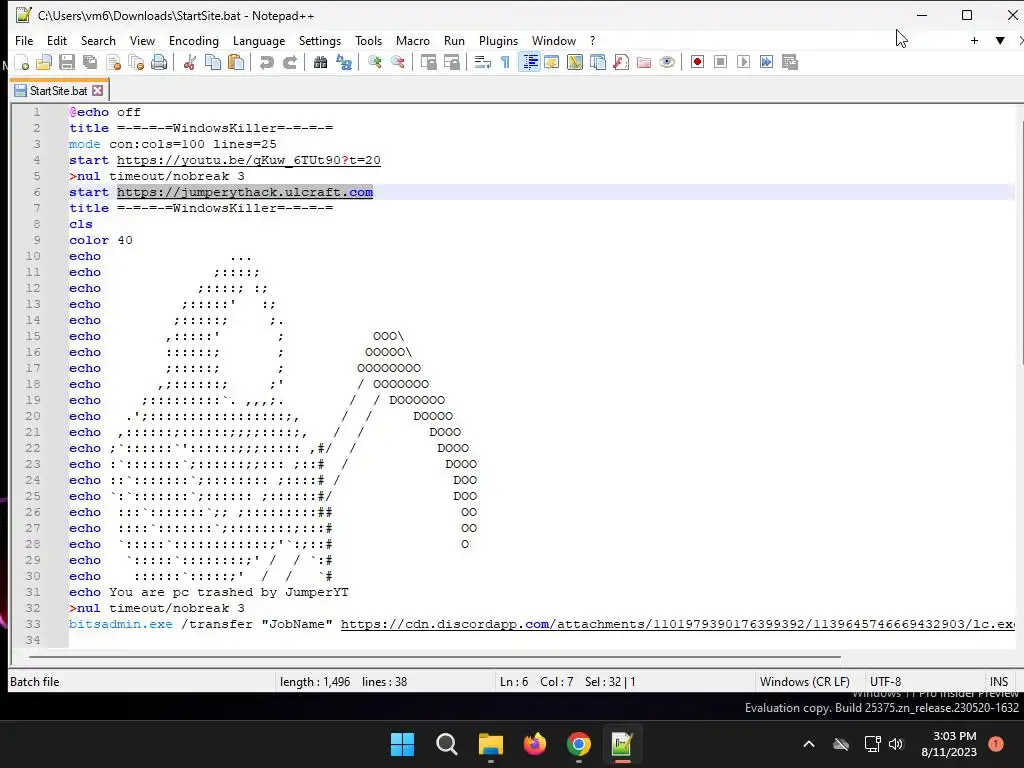This screenshot has height=768, width=1024.
Task: Toggle synchronized horizontal scrolling
Action: point(451,63)
